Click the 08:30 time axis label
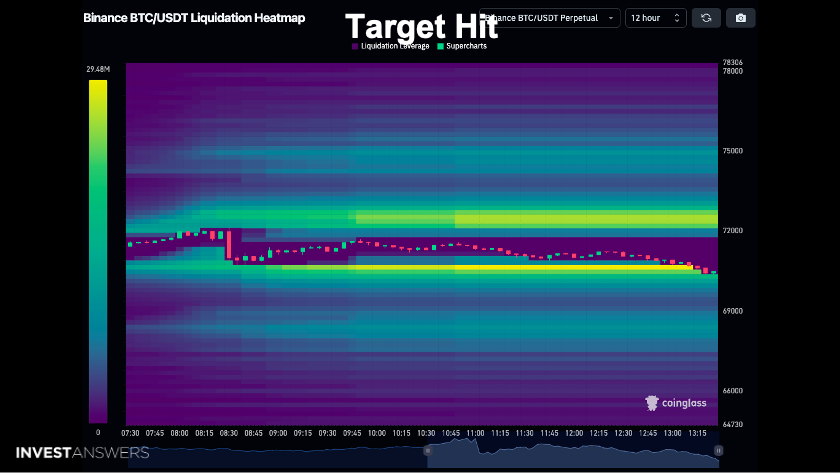The image size is (840, 473). 229,433
